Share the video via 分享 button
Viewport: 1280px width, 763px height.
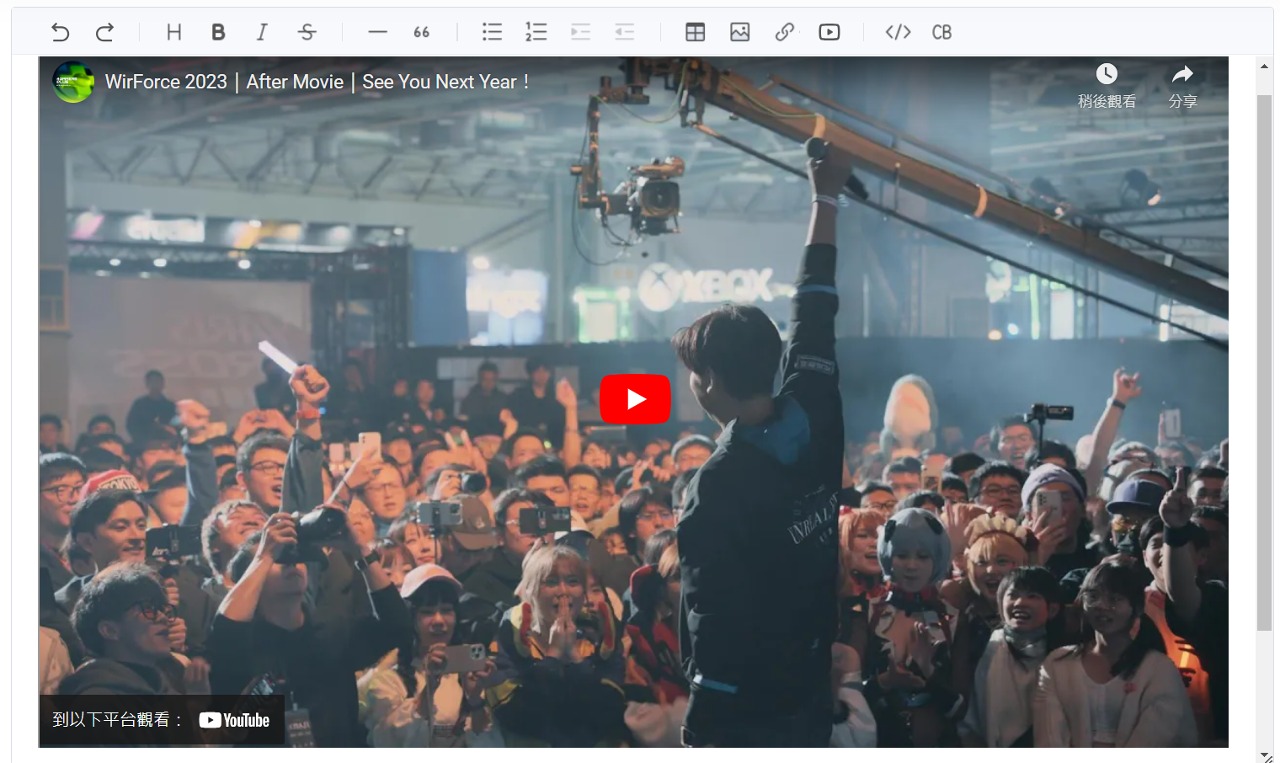[x=1182, y=85]
